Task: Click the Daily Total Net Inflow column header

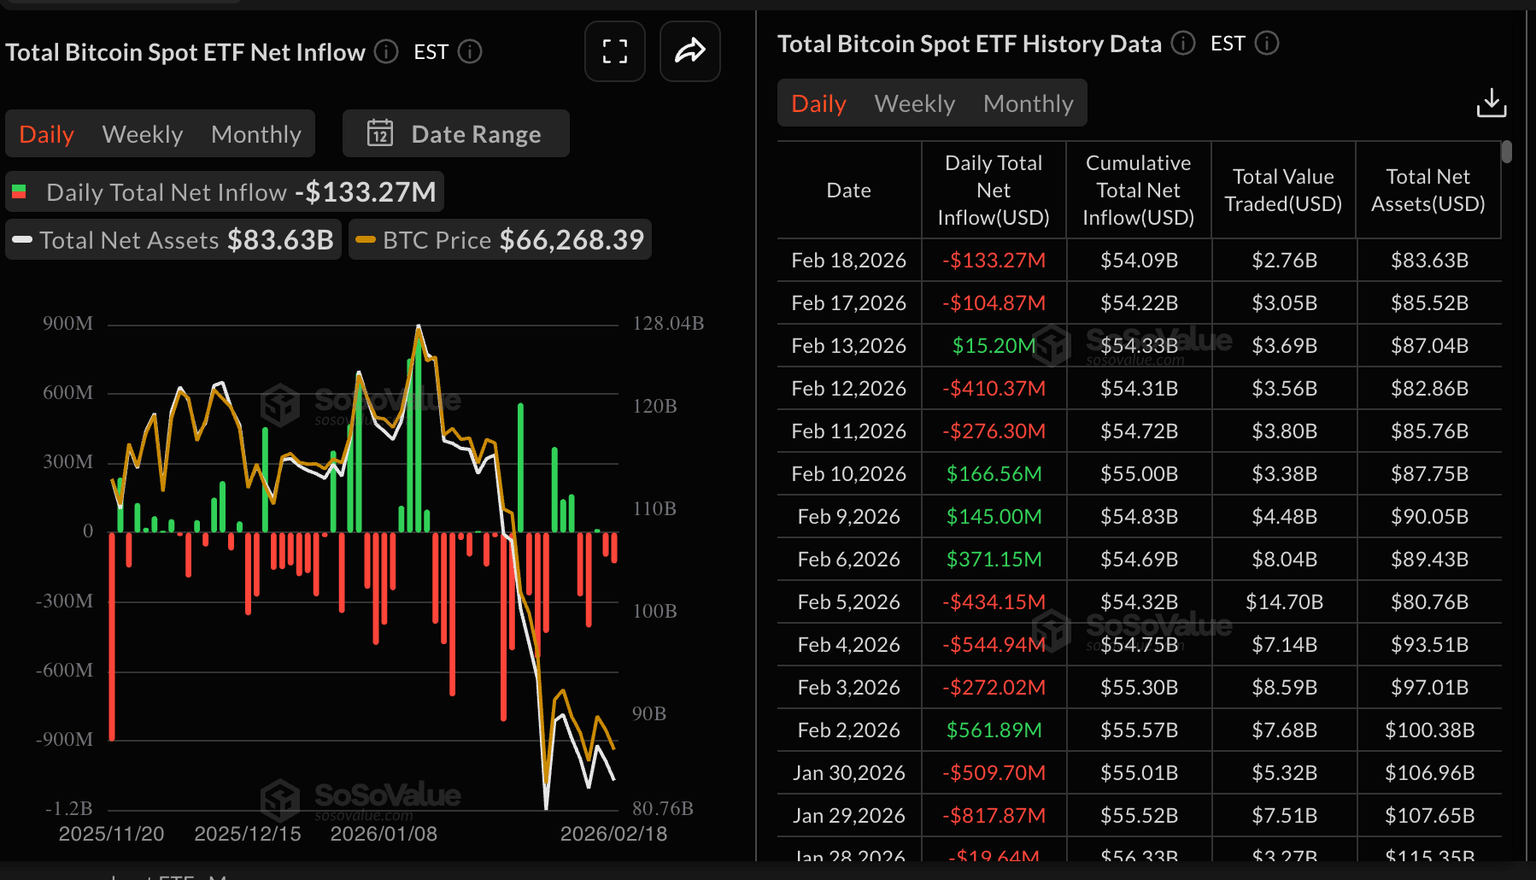Action: click(993, 190)
